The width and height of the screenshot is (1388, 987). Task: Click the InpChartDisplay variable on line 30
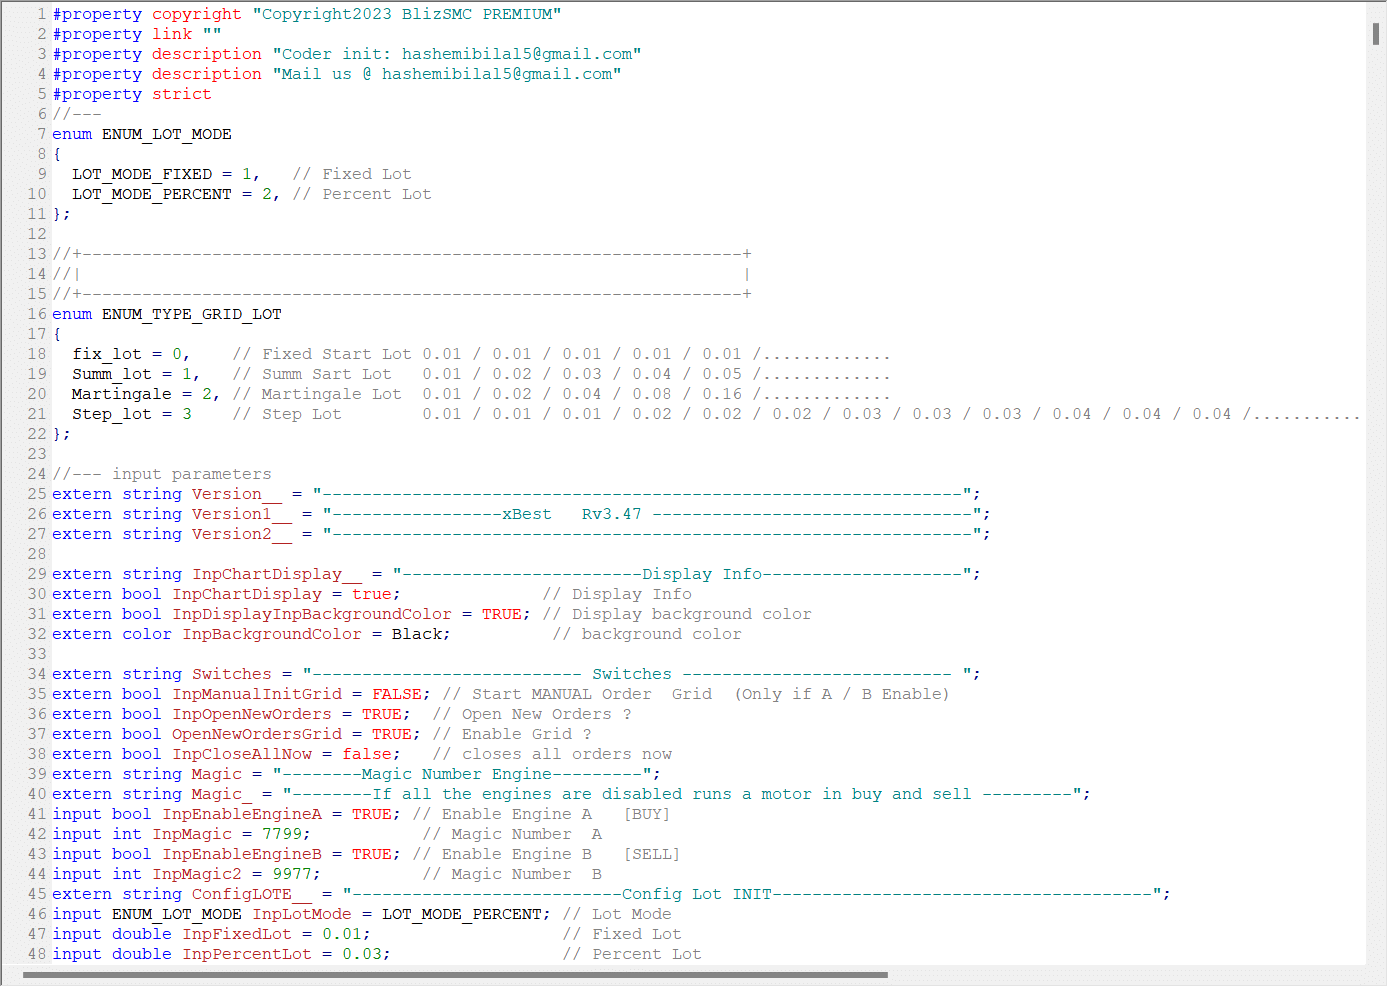click(x=247, y=594)
